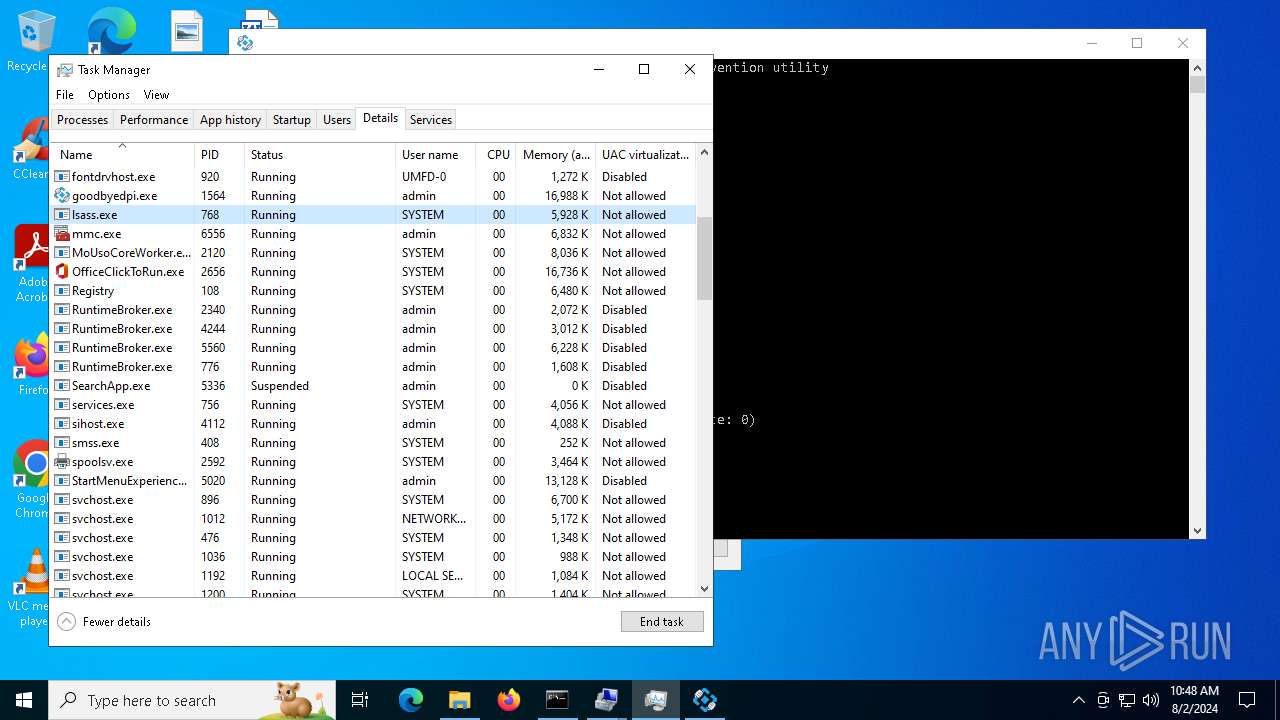Click the Type here to search box
The height and width of the screenshot is (720, 1280).
192,700
